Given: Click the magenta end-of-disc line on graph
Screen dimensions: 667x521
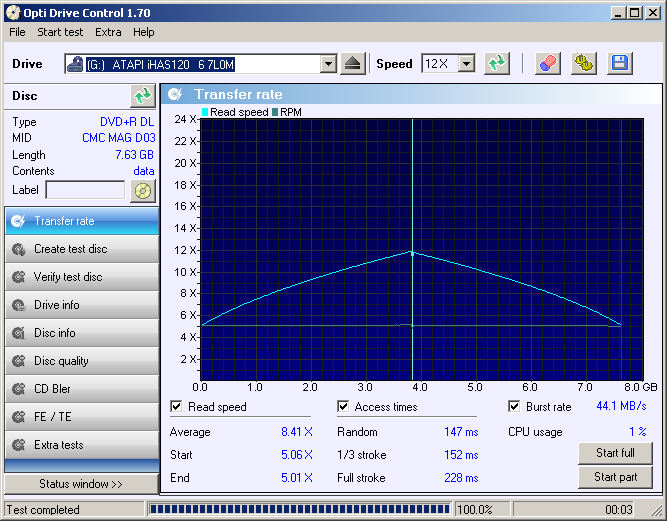Looking at the screenshot, I should click(621, 250).
